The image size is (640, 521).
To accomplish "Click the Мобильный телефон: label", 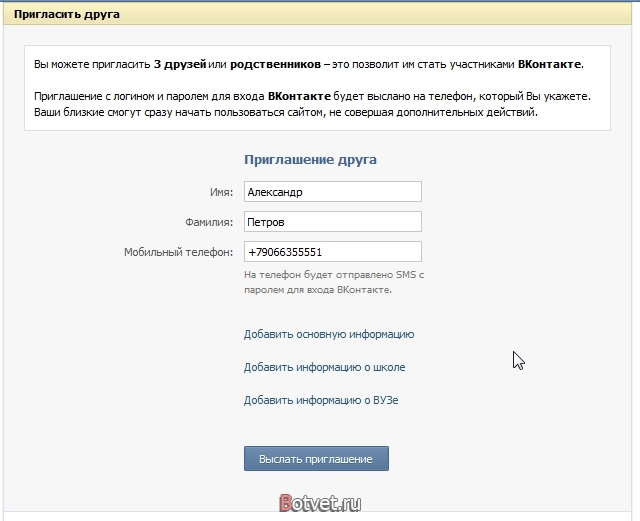I will coord(179,252).
